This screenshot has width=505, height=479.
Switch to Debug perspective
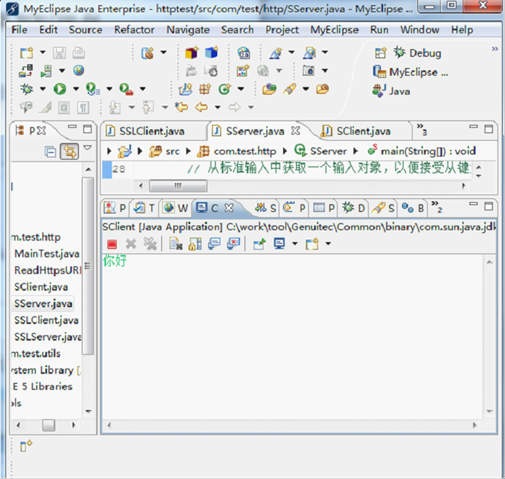click(417, 53)
